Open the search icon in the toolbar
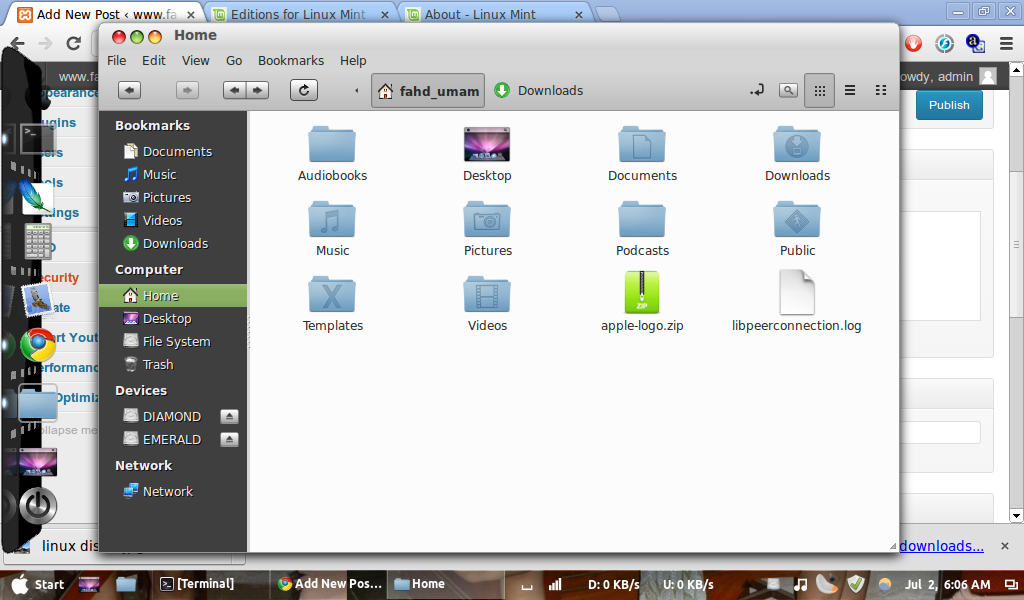The height and width of the screenshot is (600, 1024). [787, 90]
